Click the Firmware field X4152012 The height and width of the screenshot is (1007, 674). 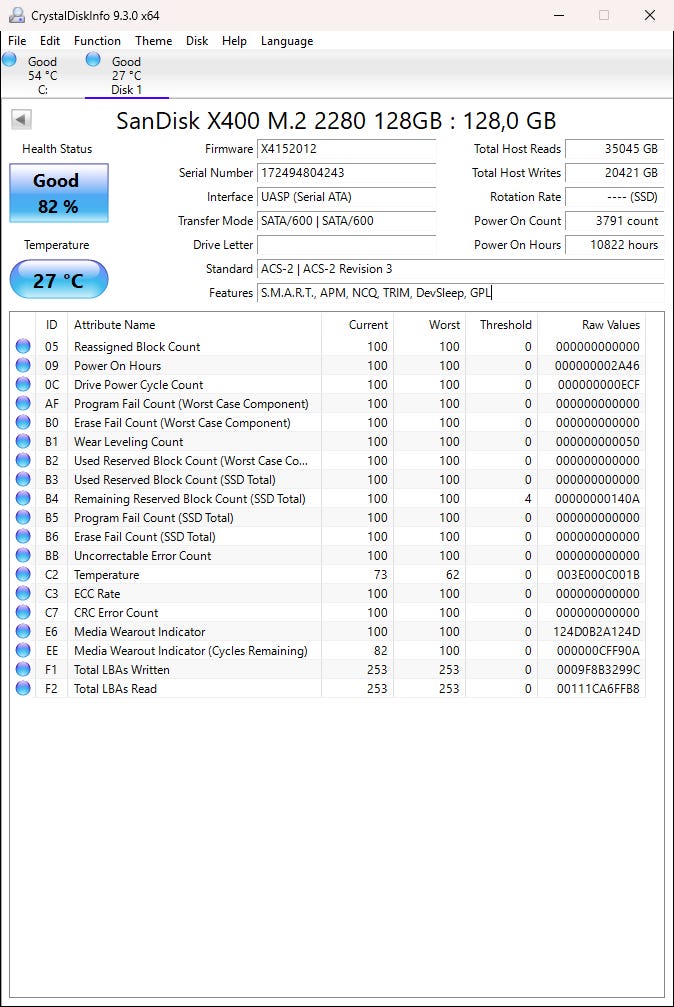click(x=346, y=149)
